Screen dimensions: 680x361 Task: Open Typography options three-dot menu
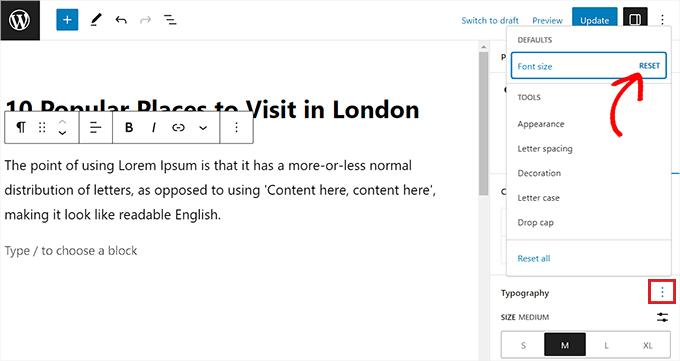click(x=662, y=292)
